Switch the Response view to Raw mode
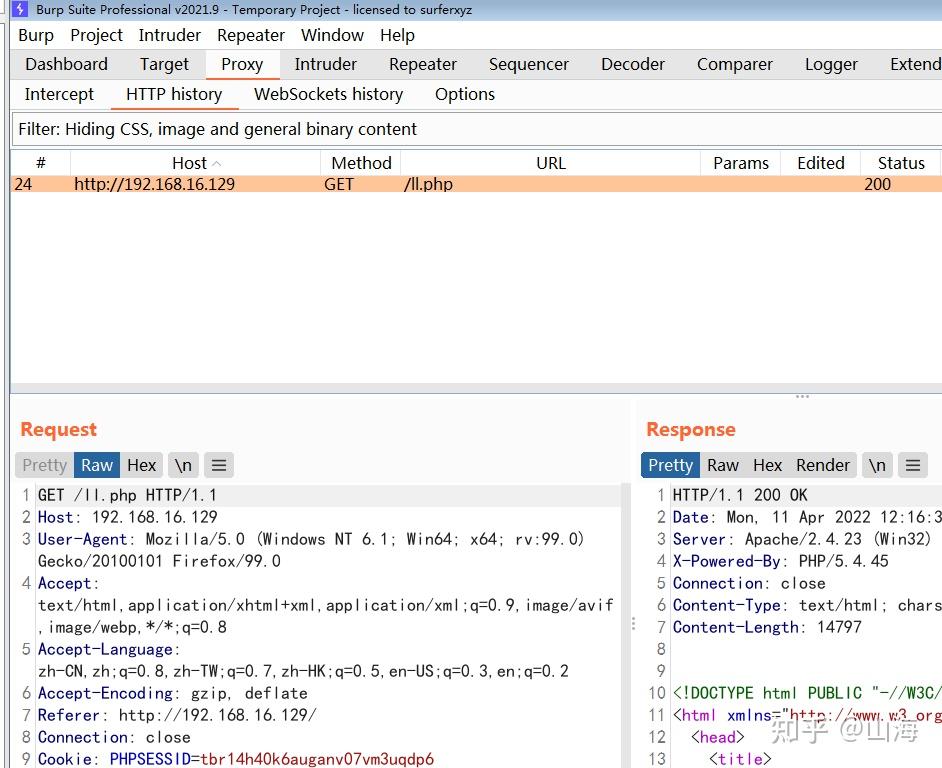The image size is (942, 768). pyautogui.click(x=722, y=464)
